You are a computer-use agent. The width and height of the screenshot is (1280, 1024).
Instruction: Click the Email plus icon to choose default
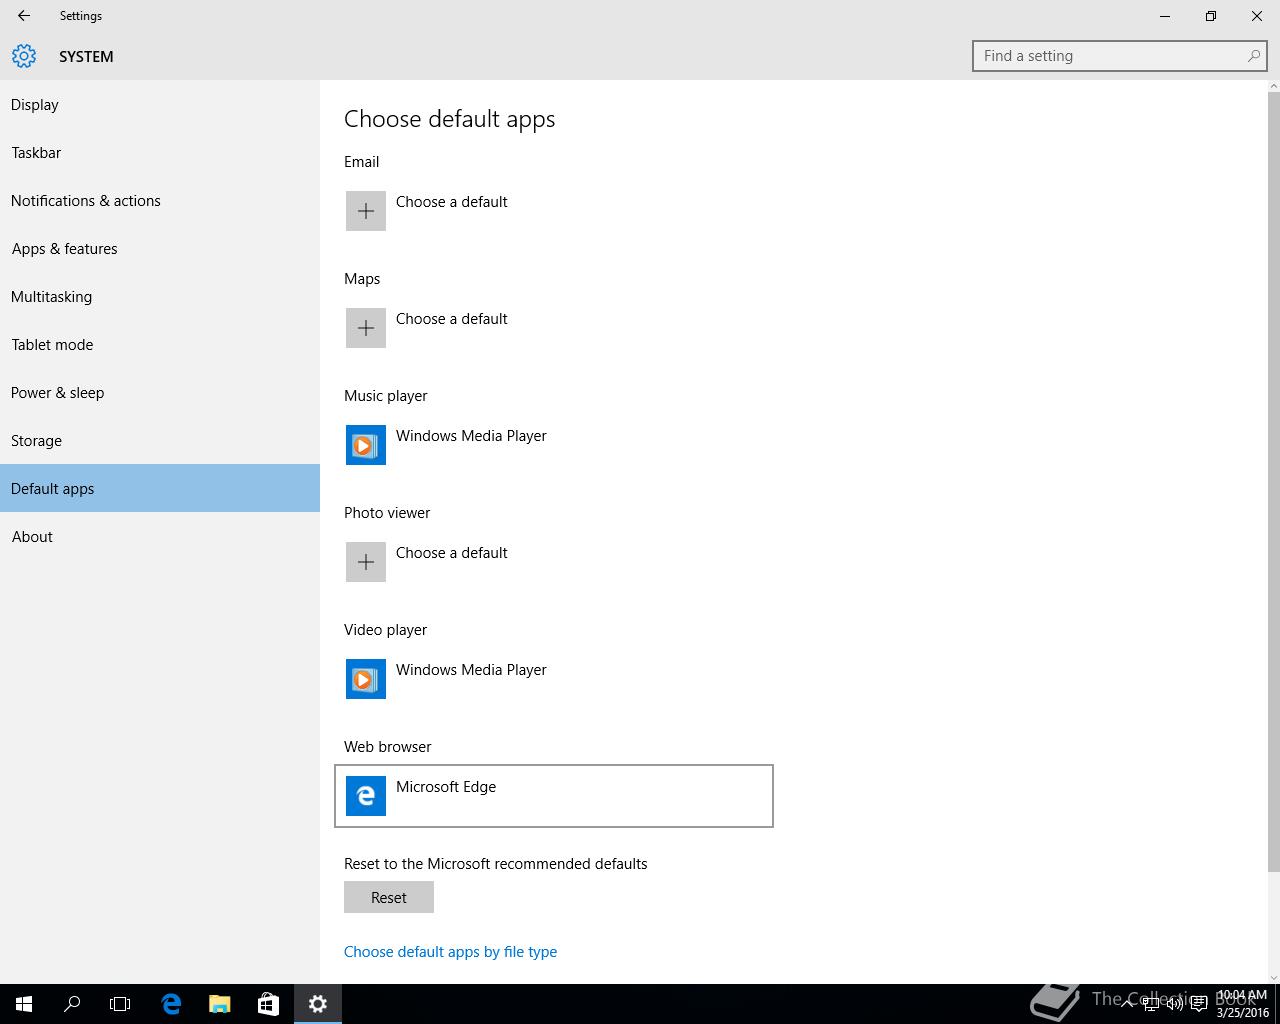pos(366,211)
